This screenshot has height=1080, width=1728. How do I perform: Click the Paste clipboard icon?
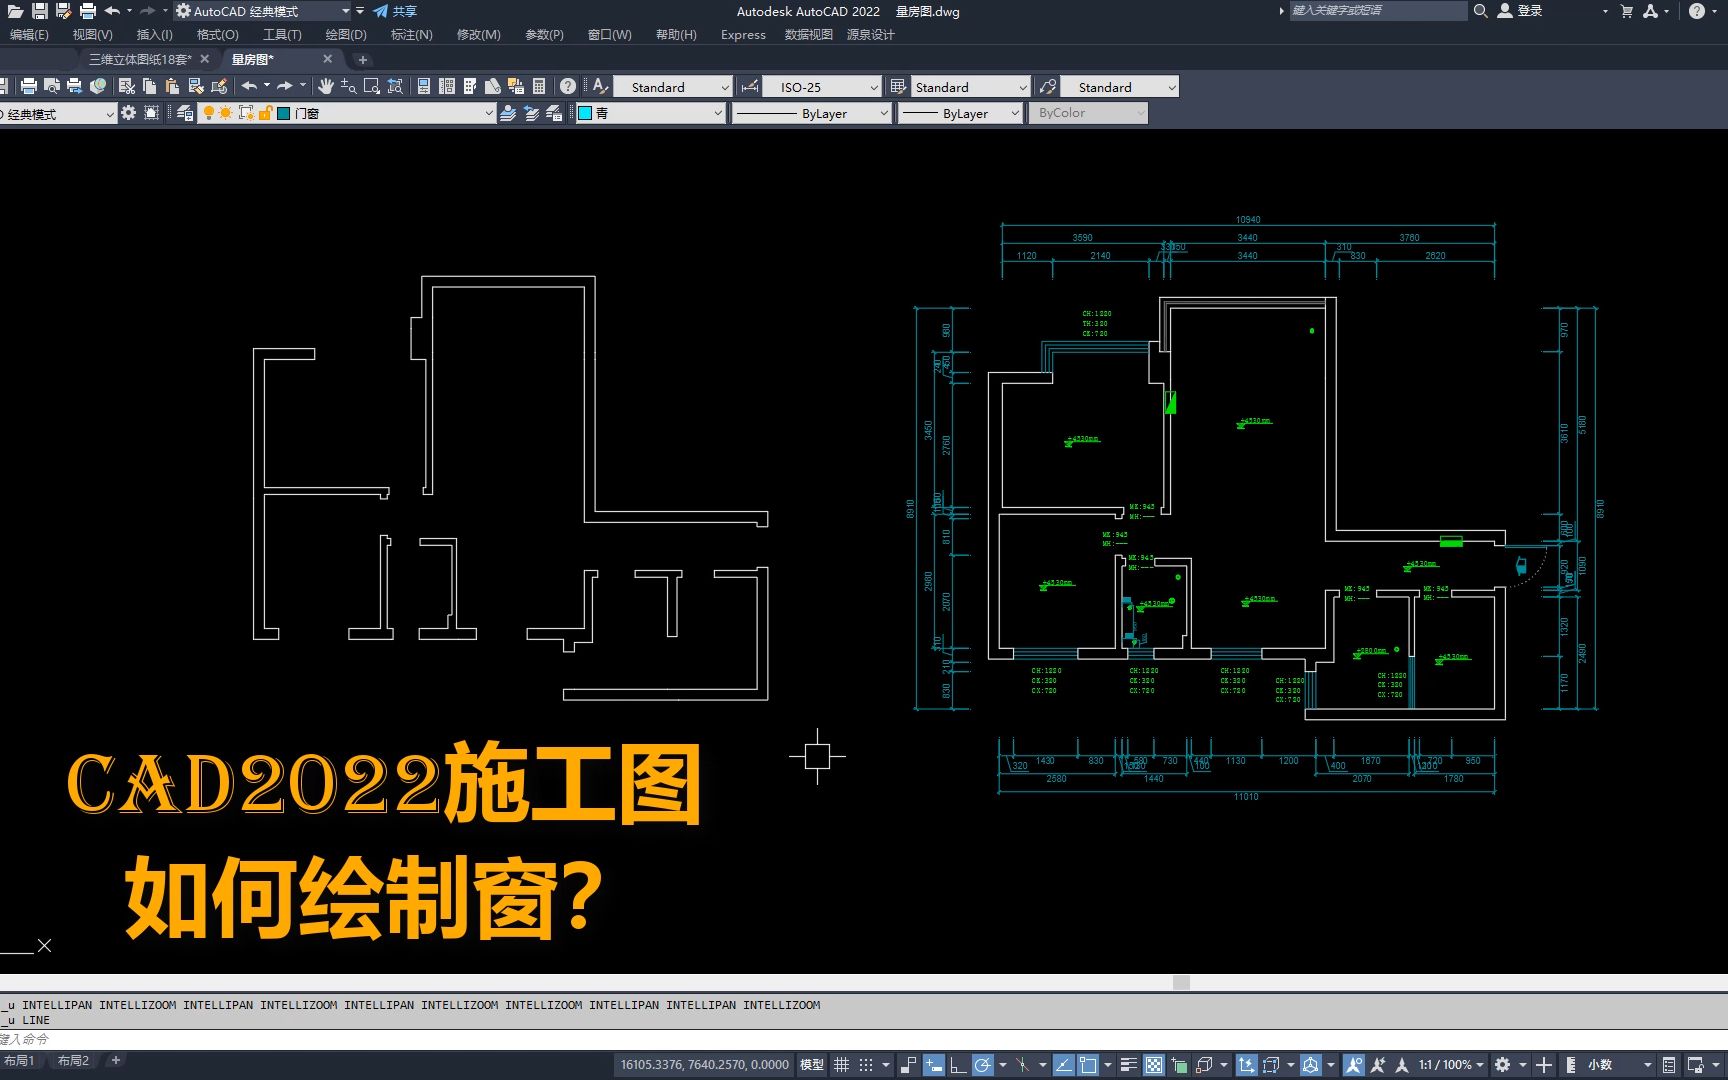[172, 86]
